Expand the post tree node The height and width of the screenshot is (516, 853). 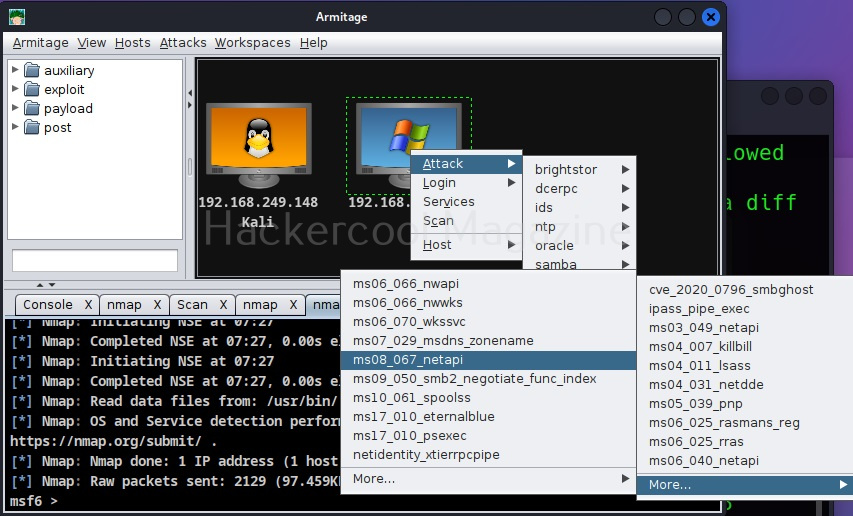[x=15, y=127]
